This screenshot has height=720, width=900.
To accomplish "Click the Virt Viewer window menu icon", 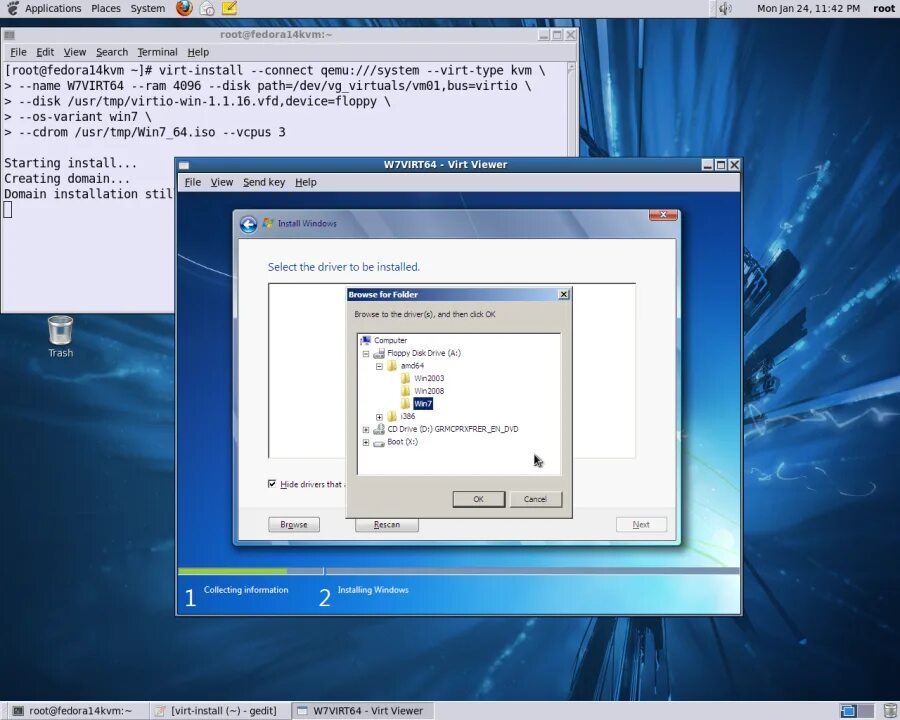I will (x=184, y=165).
